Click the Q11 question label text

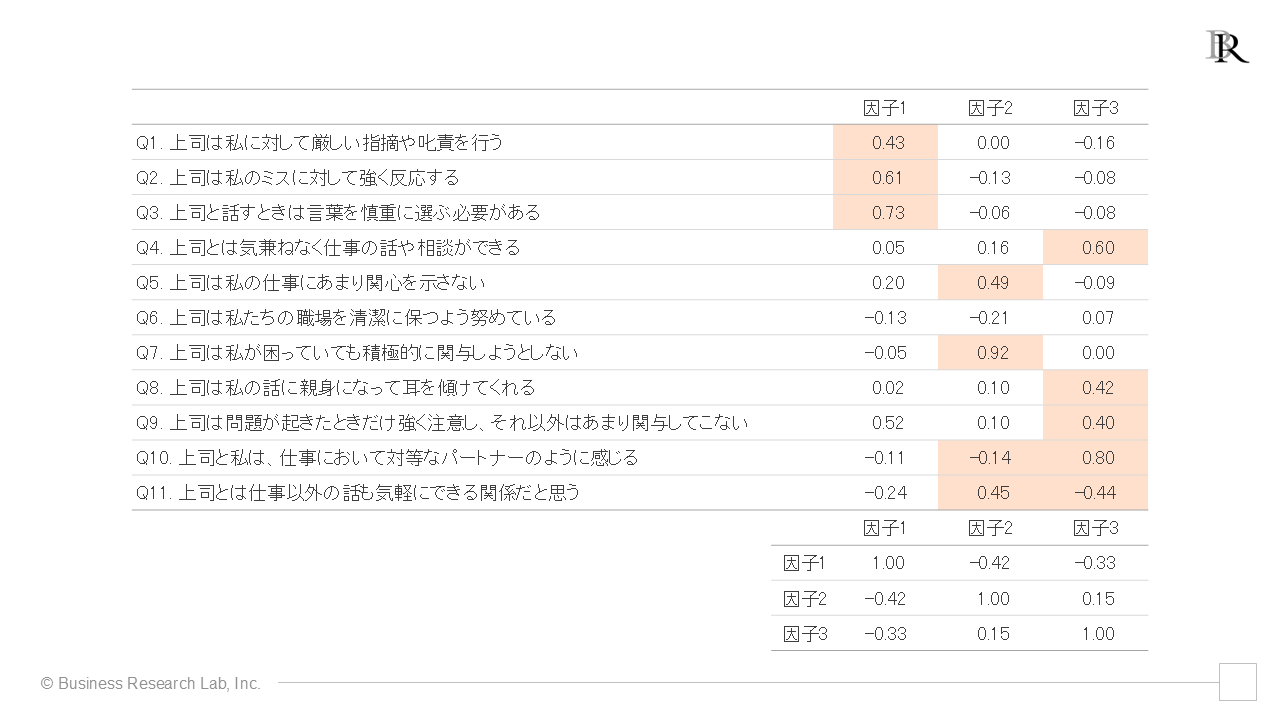(x=358, y=493)
